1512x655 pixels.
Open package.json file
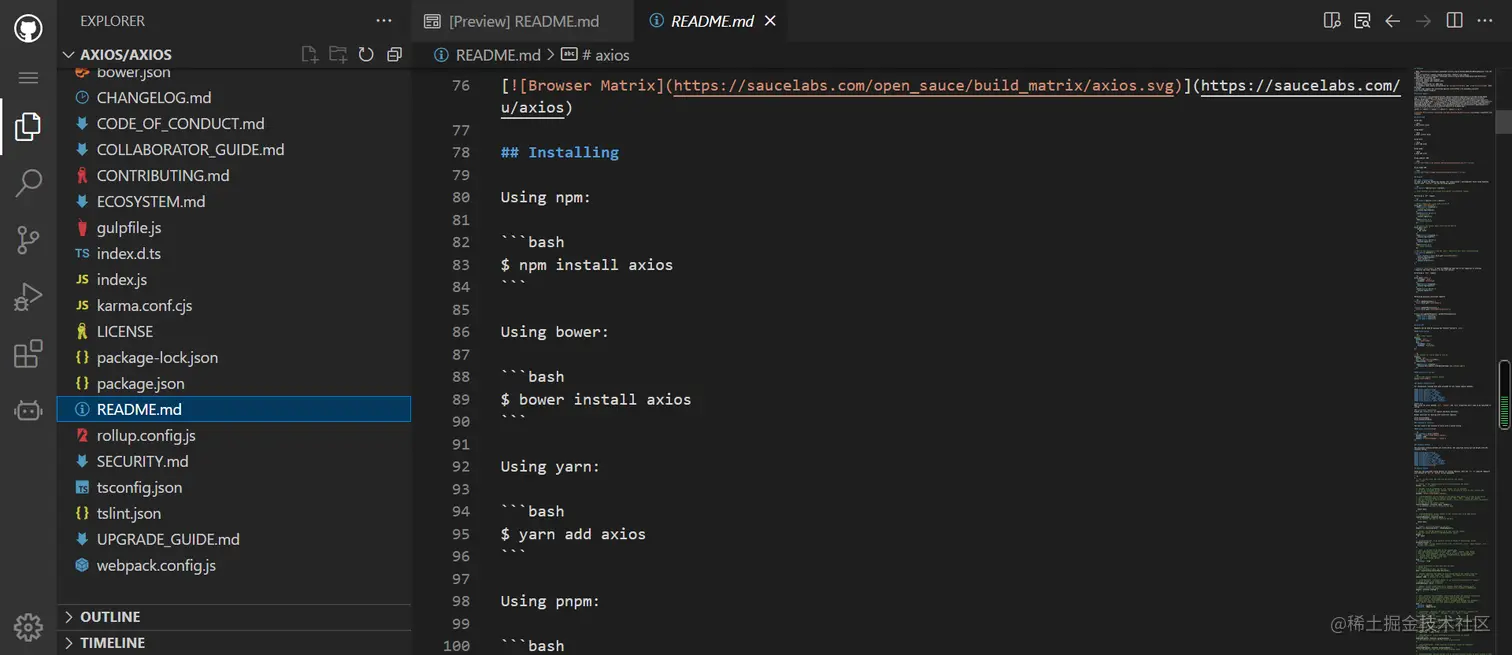pos(234,384)
